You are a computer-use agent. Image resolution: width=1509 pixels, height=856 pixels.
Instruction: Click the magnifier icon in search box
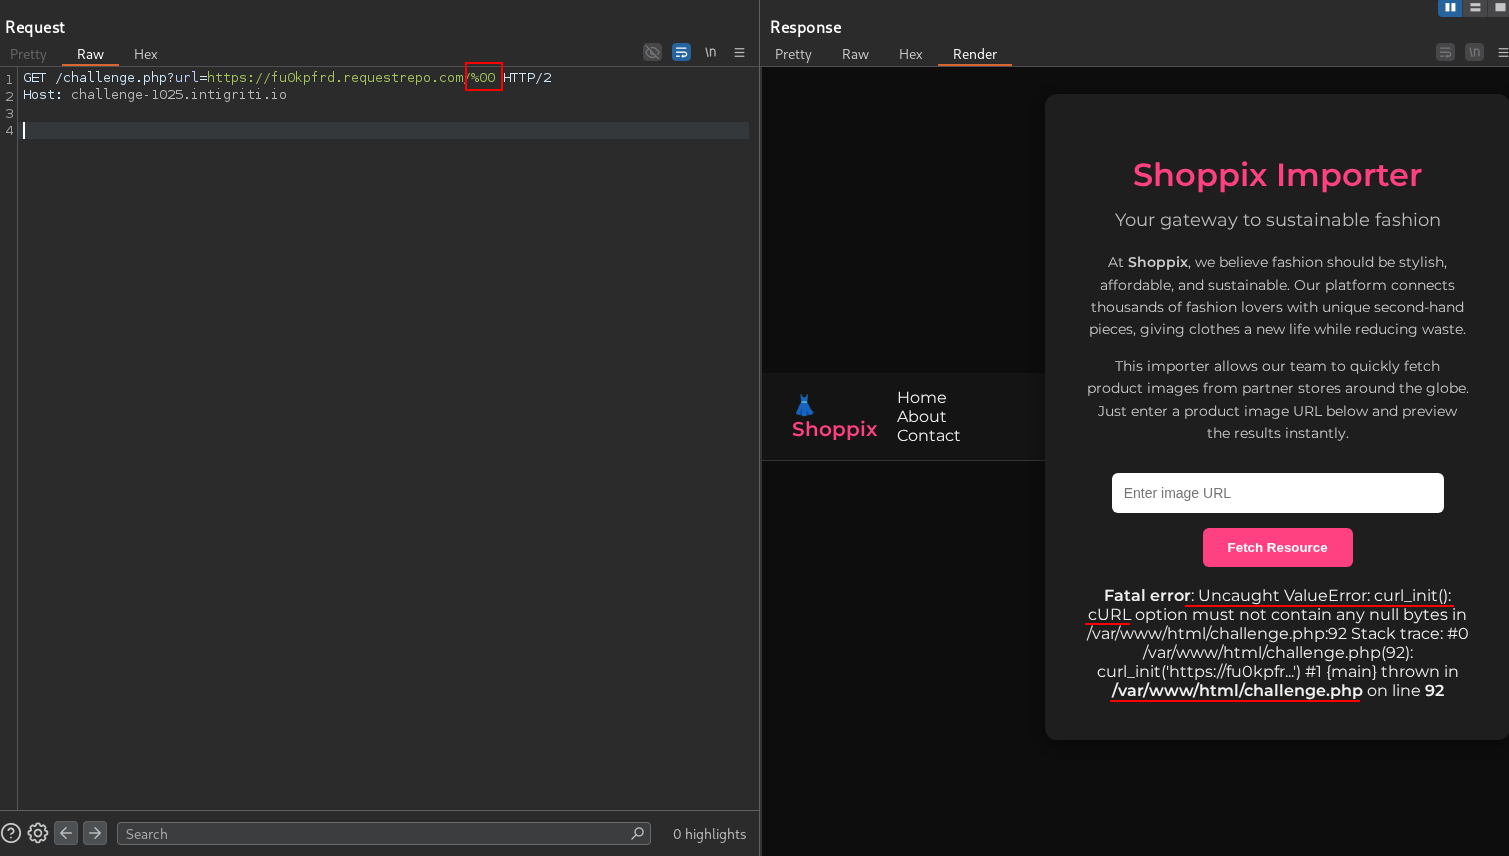[637, 833]
